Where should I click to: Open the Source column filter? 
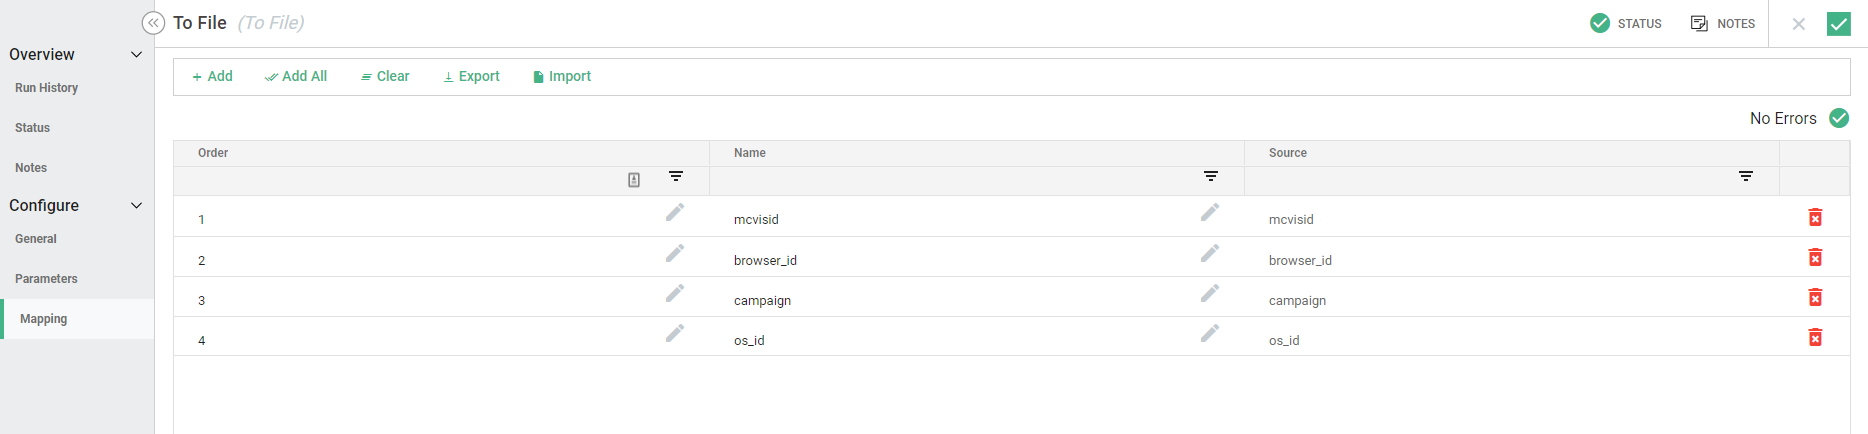(1746, 176)
